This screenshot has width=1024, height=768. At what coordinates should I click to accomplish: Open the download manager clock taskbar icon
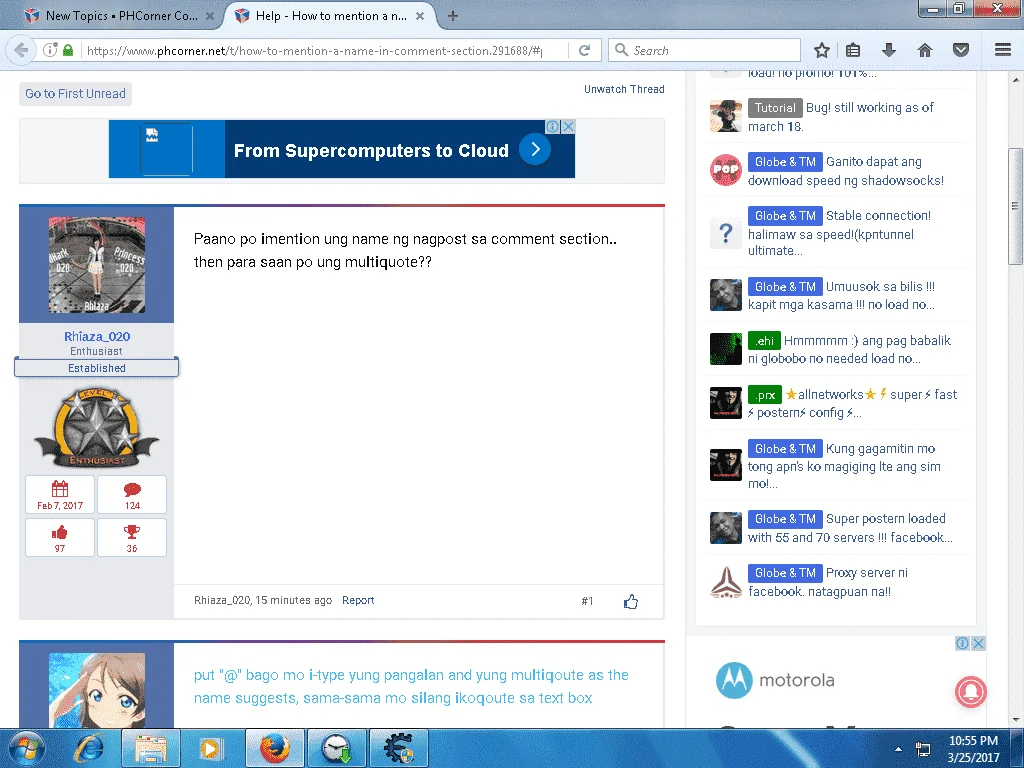[x=337, y=748]
